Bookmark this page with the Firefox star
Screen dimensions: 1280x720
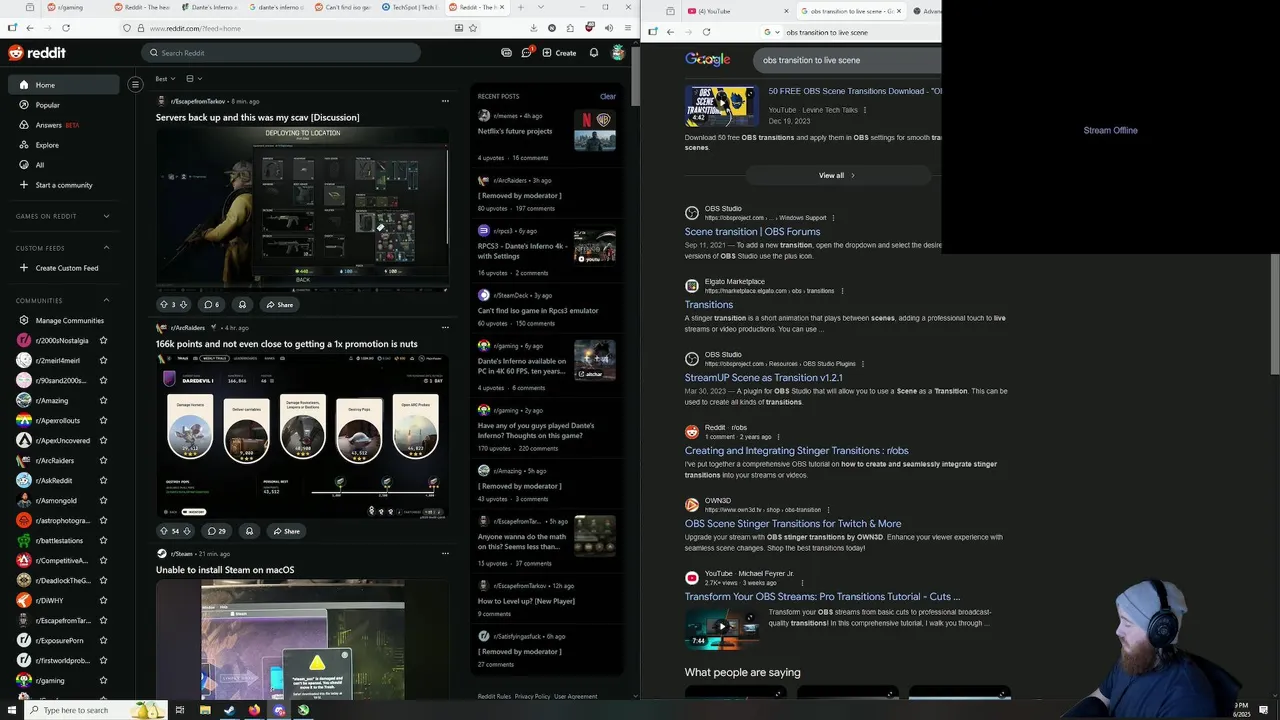(x=474, y=28)
